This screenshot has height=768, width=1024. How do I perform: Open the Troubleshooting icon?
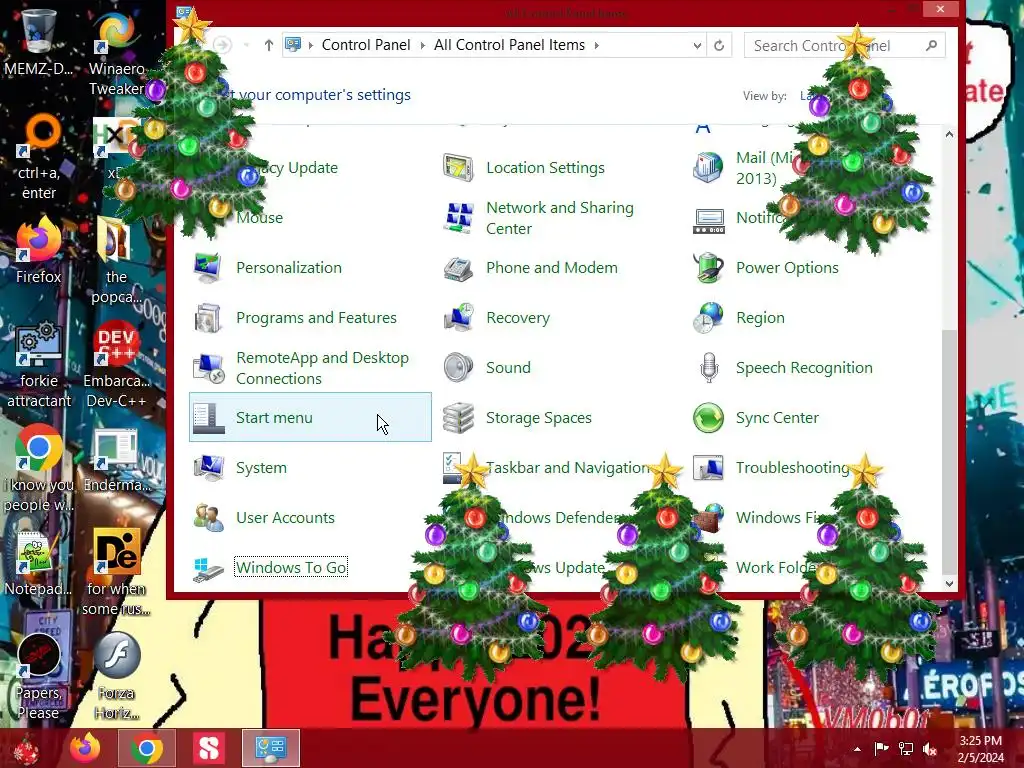708,468
